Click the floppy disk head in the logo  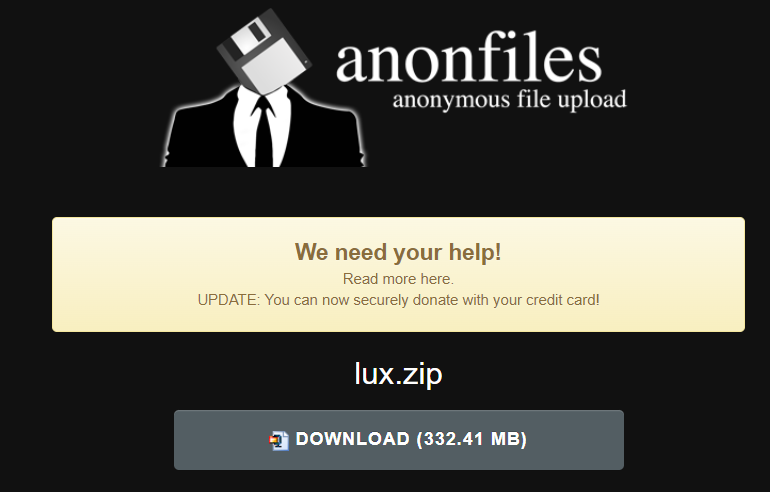coord(264,52)
